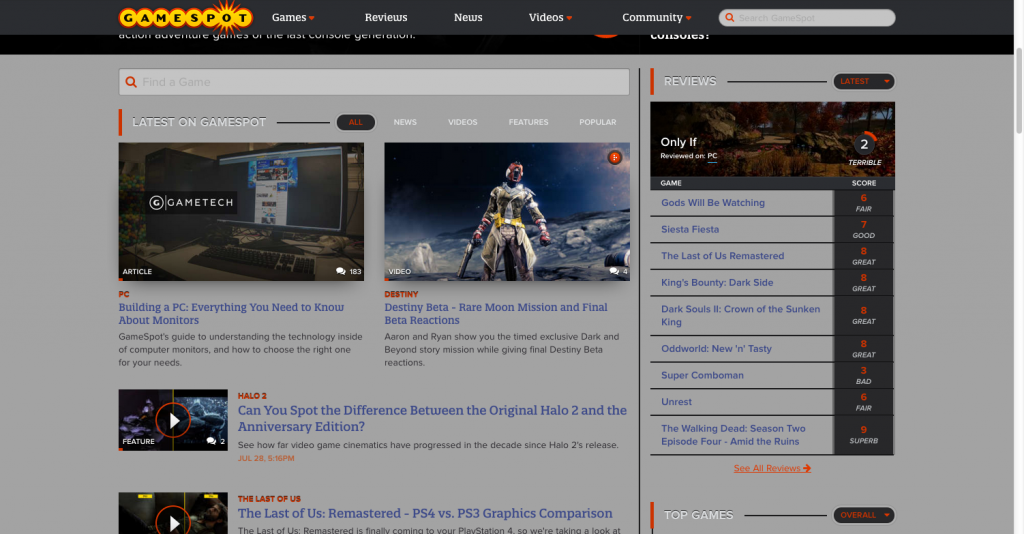The height and width of the screenshot is (534, 1024).
Task: Click arrow icon beside See All Reviews
Action: 807,468
